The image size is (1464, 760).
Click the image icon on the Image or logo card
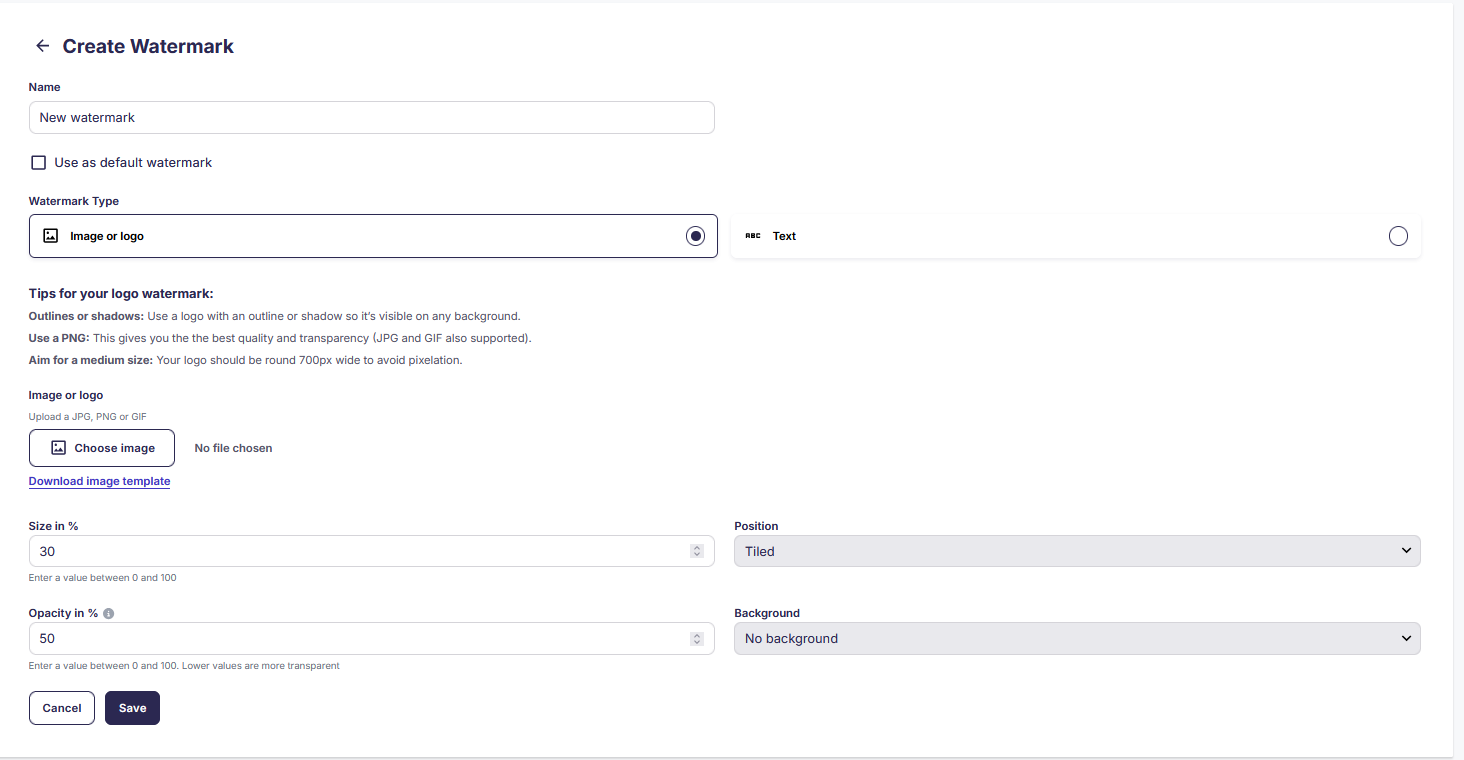pos(51,235)
